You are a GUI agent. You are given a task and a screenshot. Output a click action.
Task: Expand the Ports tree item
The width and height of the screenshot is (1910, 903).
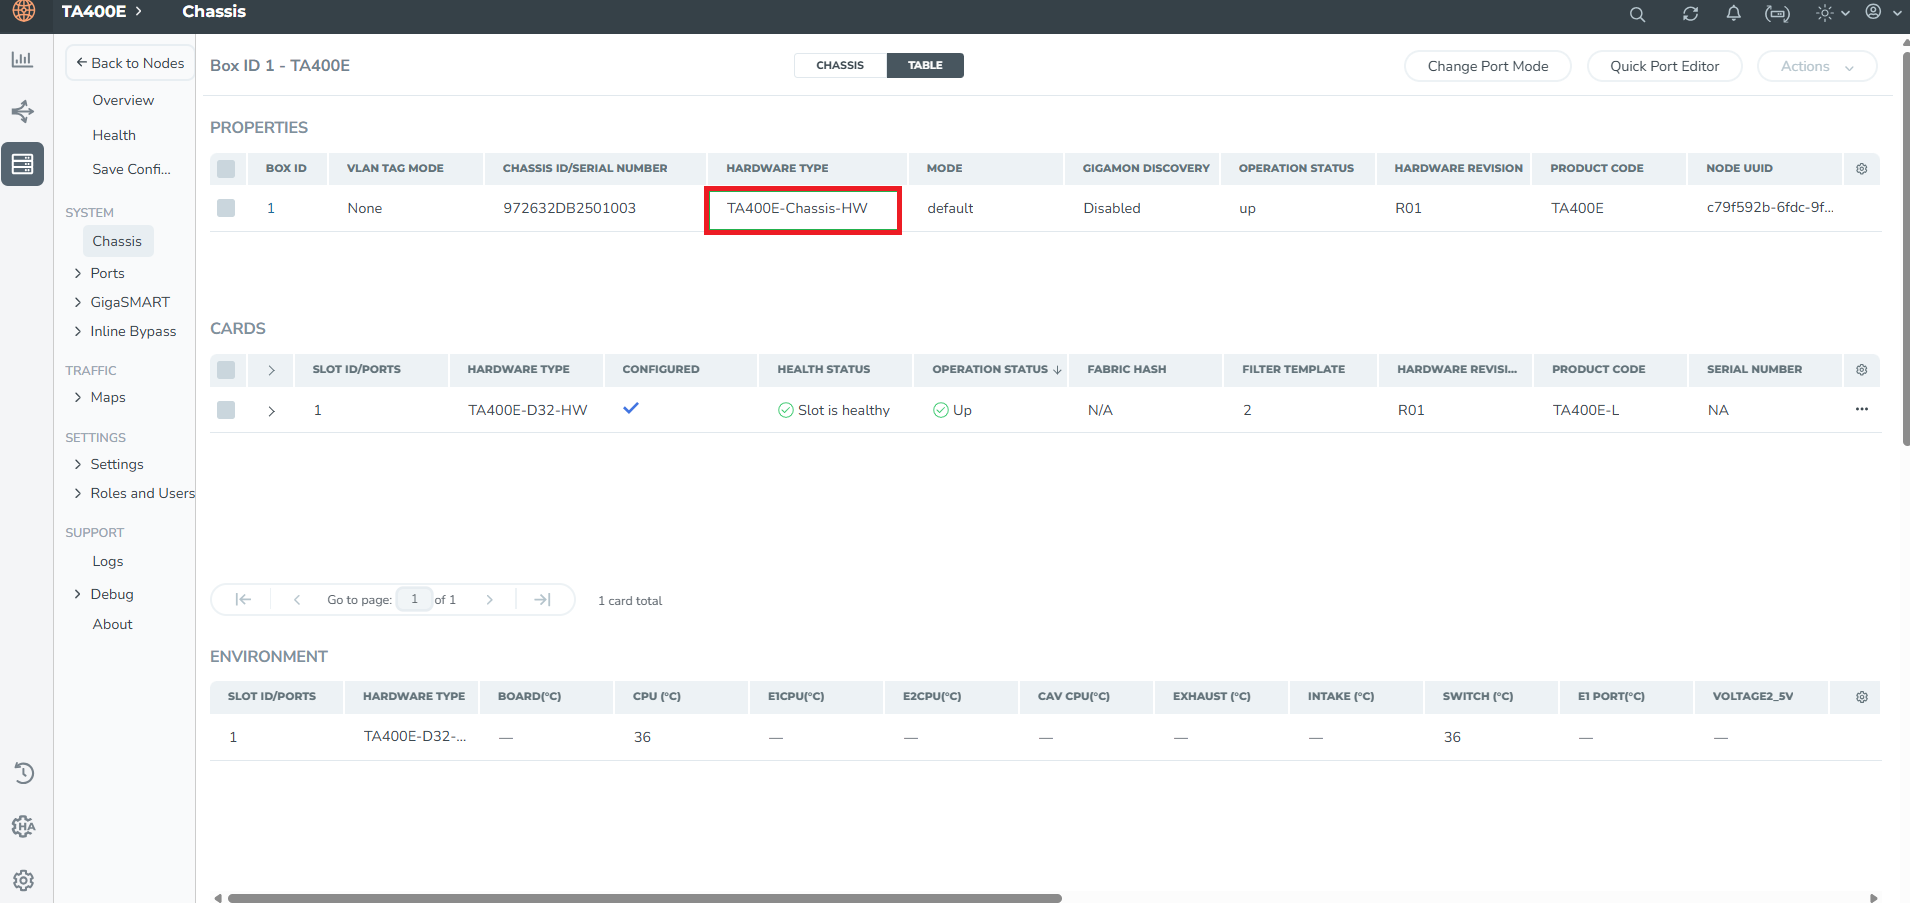(x=78, y=273)
